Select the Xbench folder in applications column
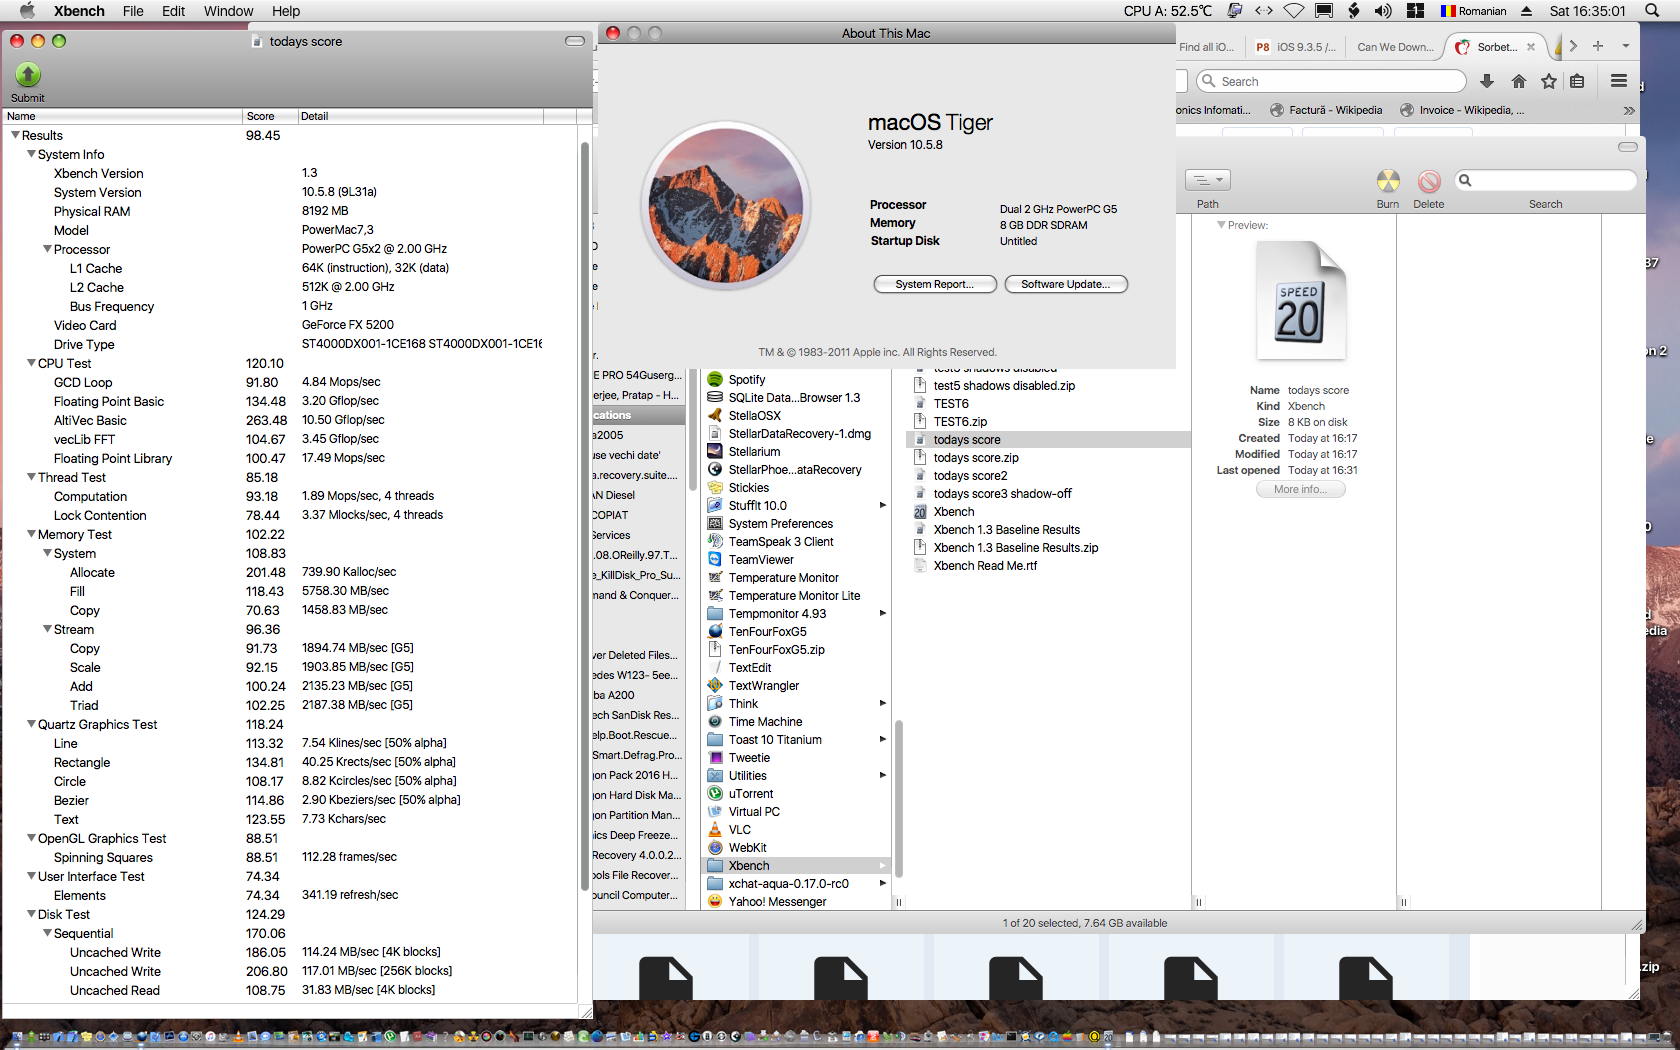This screenshot has height=1050, width=1680. pyautogui.click(x=796, y=866)
